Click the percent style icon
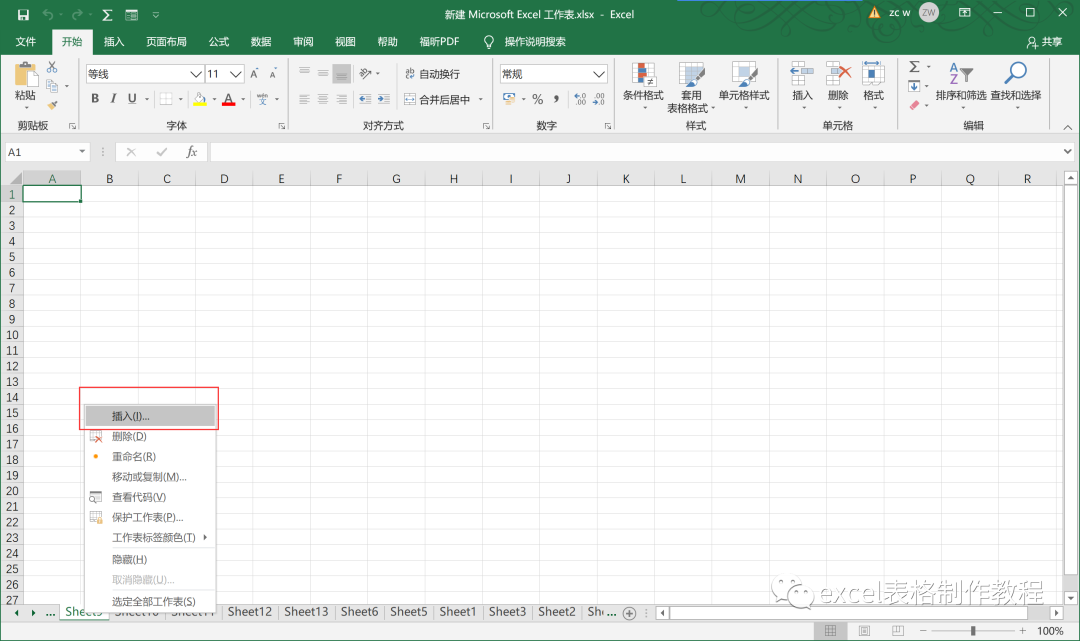Image resolution: width=1080 pixels, height=641 pixels. (x=538, y=99)
